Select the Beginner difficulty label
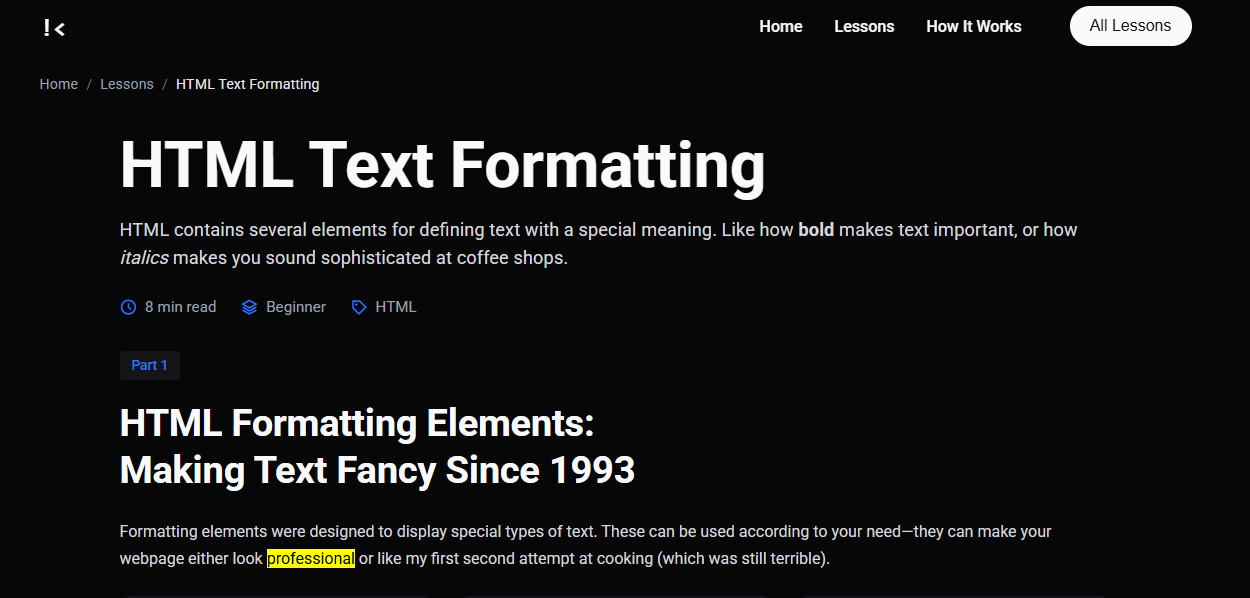 296,307
